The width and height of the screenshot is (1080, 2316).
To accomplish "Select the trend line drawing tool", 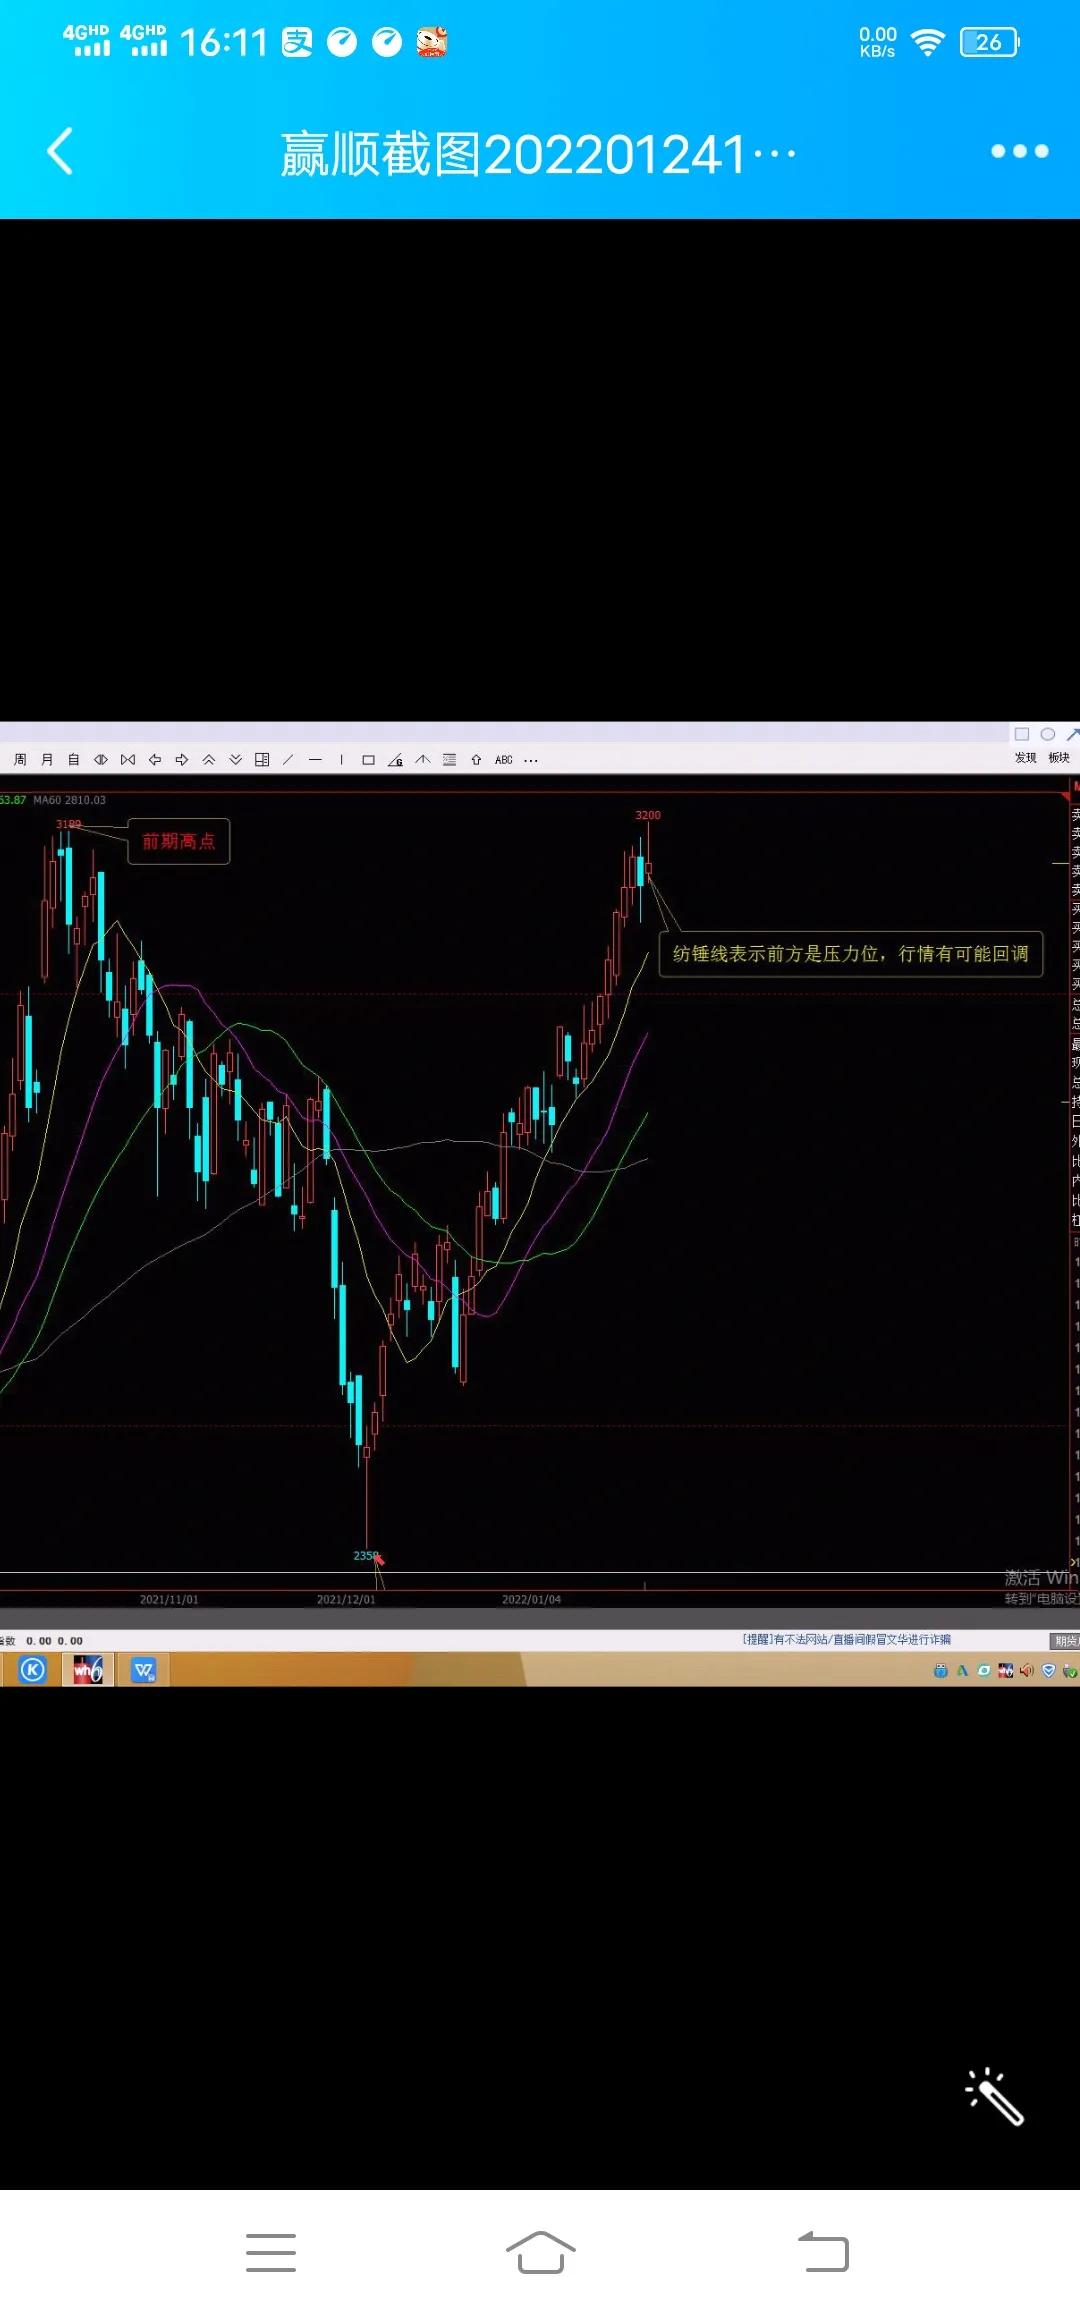I will (288, 760).
